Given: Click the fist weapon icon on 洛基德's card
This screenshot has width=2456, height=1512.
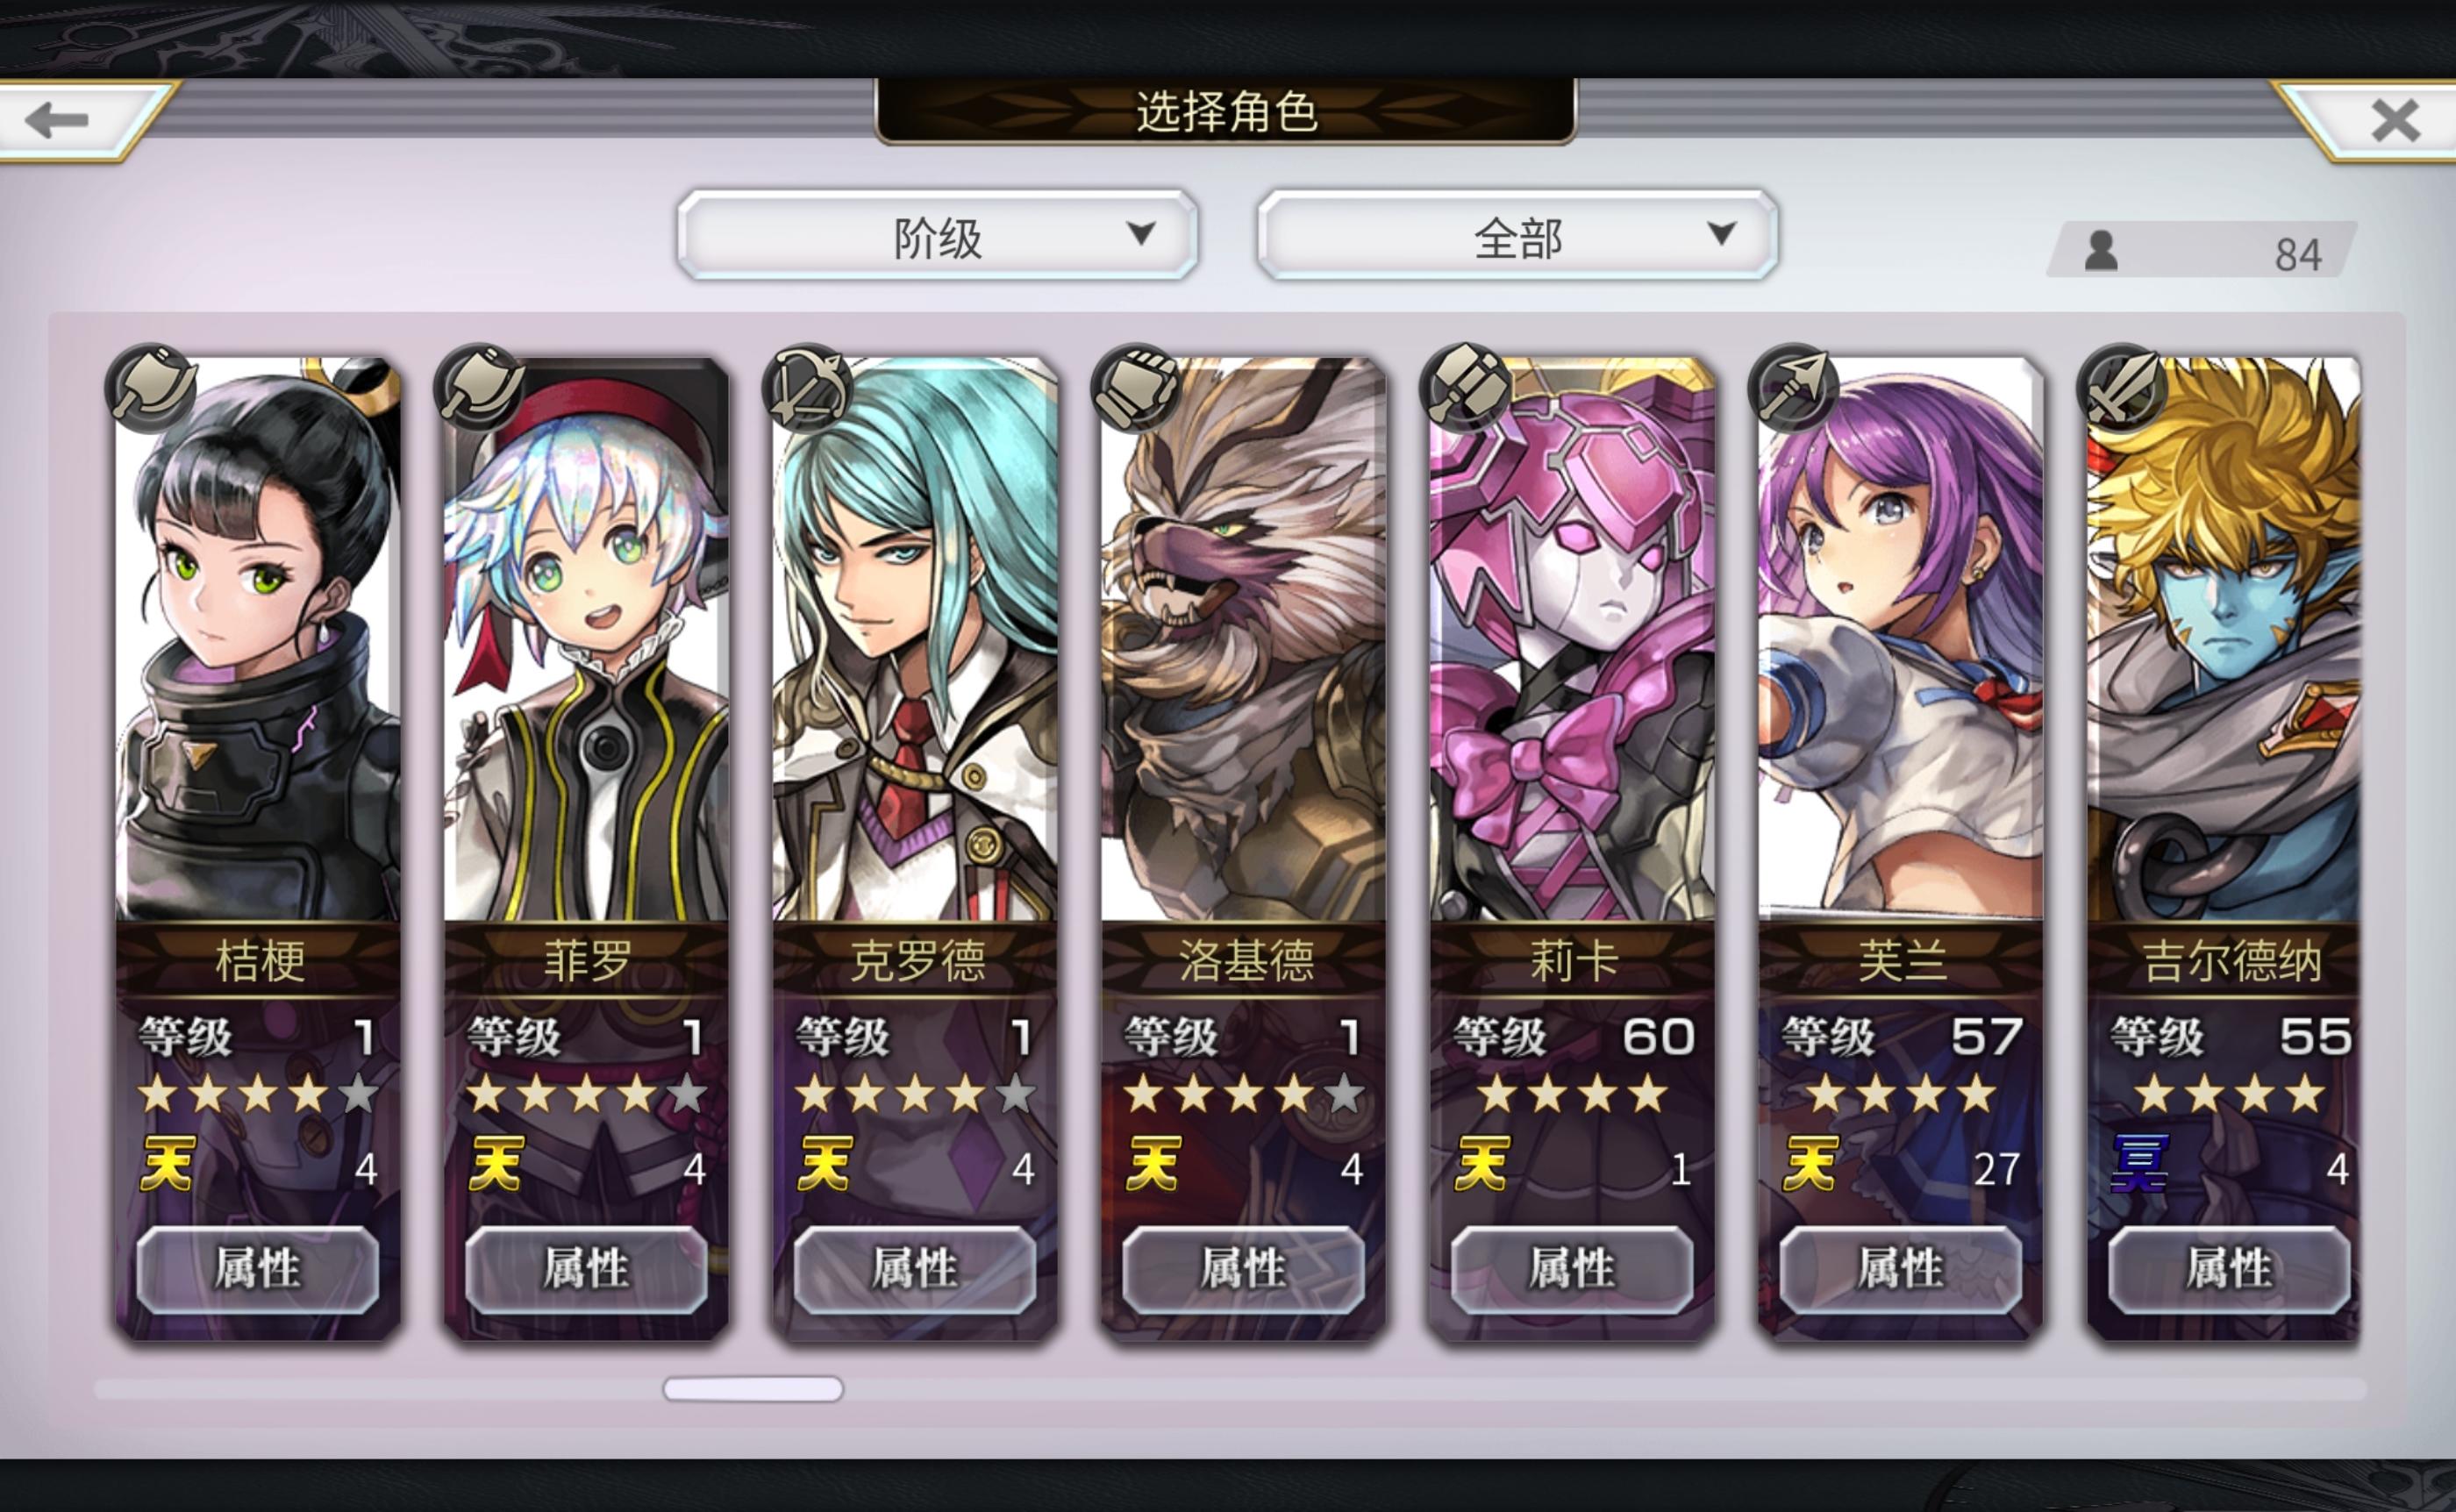Looking at the screenshot, I should pos(1137,388).
